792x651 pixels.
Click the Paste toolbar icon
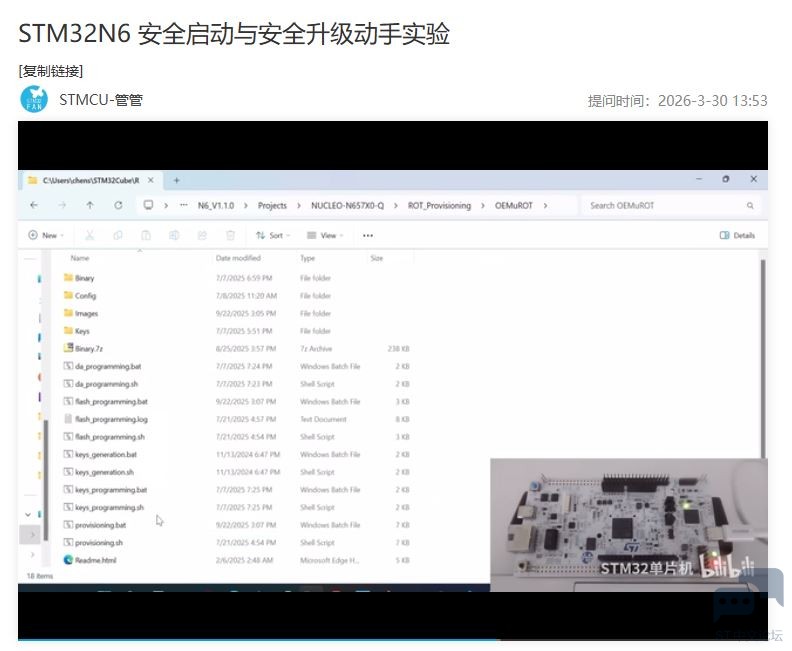146,235
